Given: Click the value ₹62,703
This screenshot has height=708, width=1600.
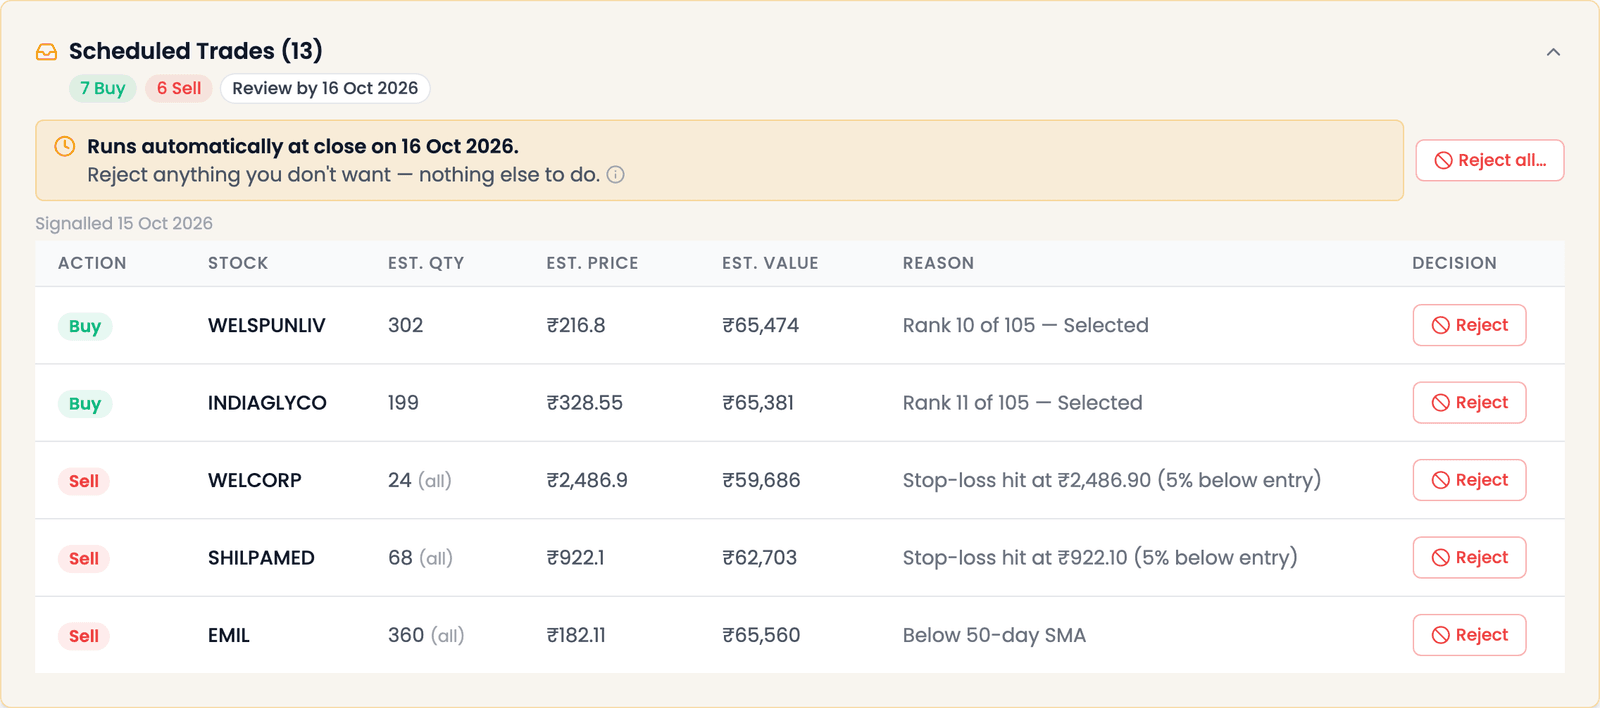Looking at the screenshot, I should [x=760, y=558].
